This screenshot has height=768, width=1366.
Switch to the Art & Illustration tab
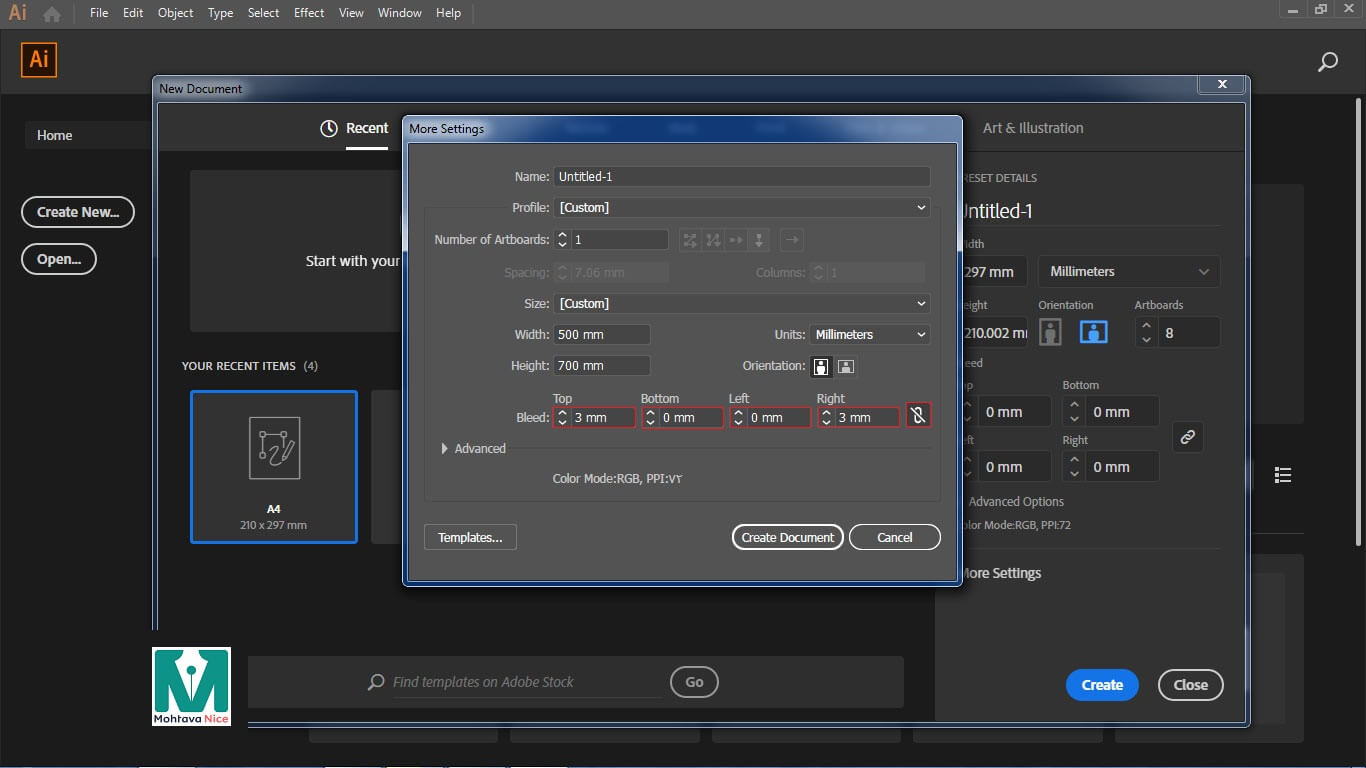[x=1032, y=128]
